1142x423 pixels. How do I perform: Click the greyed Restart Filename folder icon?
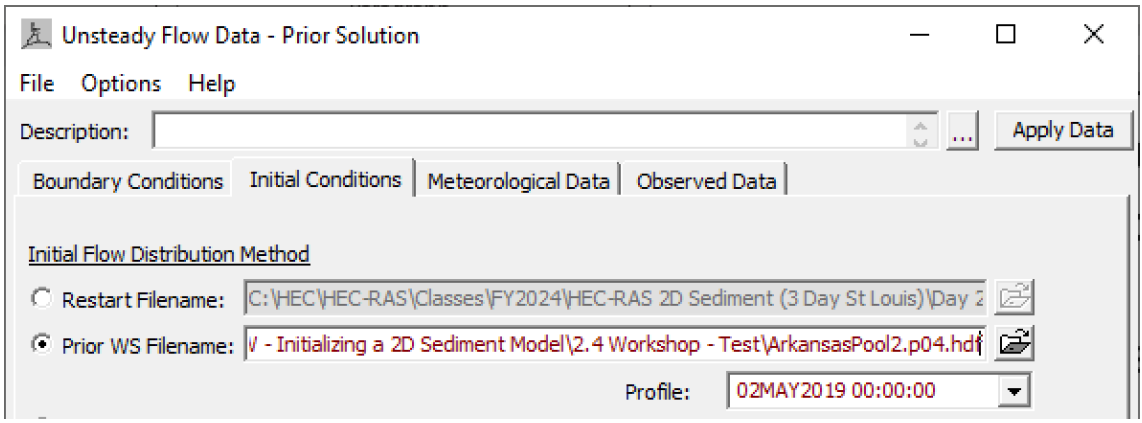(1014, 298)
